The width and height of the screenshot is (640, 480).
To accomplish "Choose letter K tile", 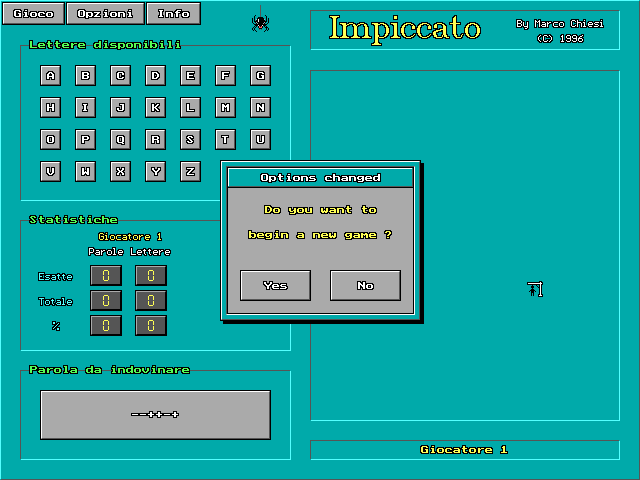I will 156,107.
